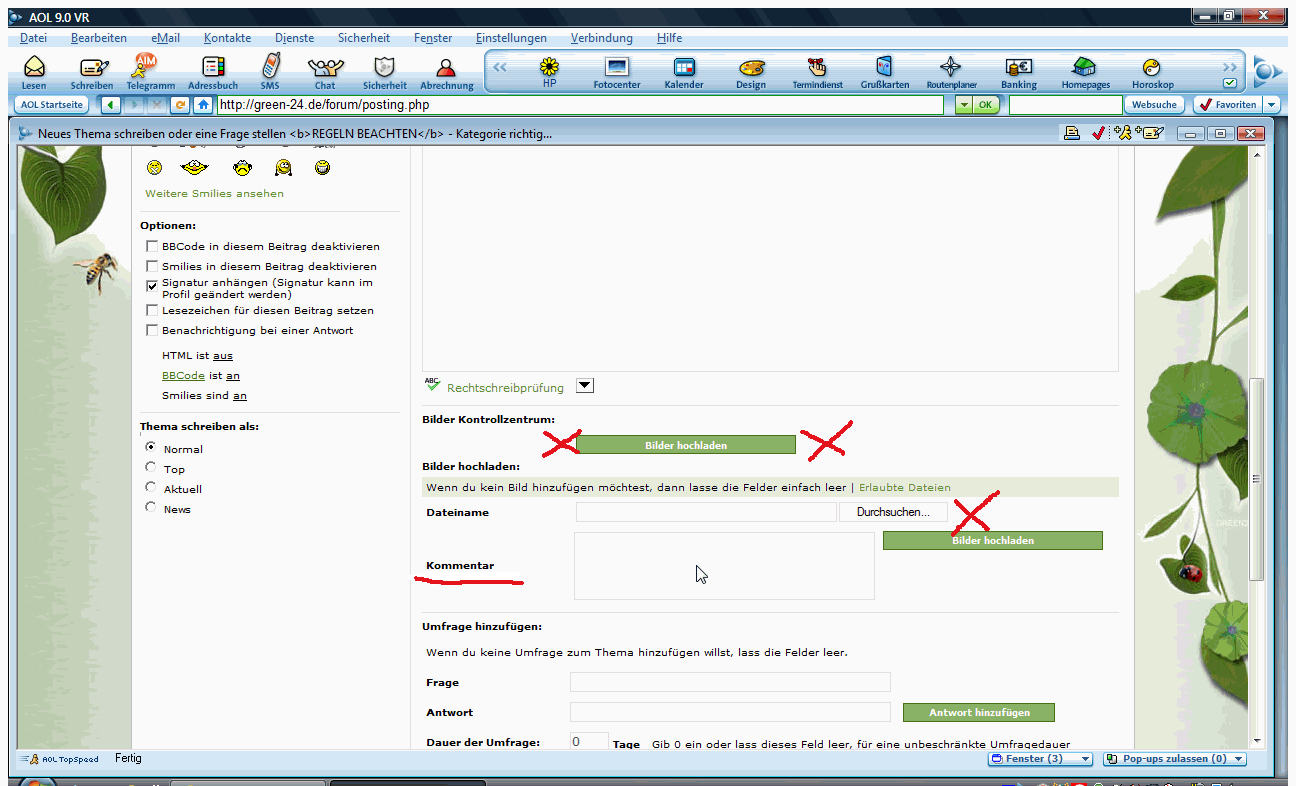Expand the Rechtschreibprüfung dropdown arrow
This screenshot has height=786, width=1296.
[x=586, y=386]
